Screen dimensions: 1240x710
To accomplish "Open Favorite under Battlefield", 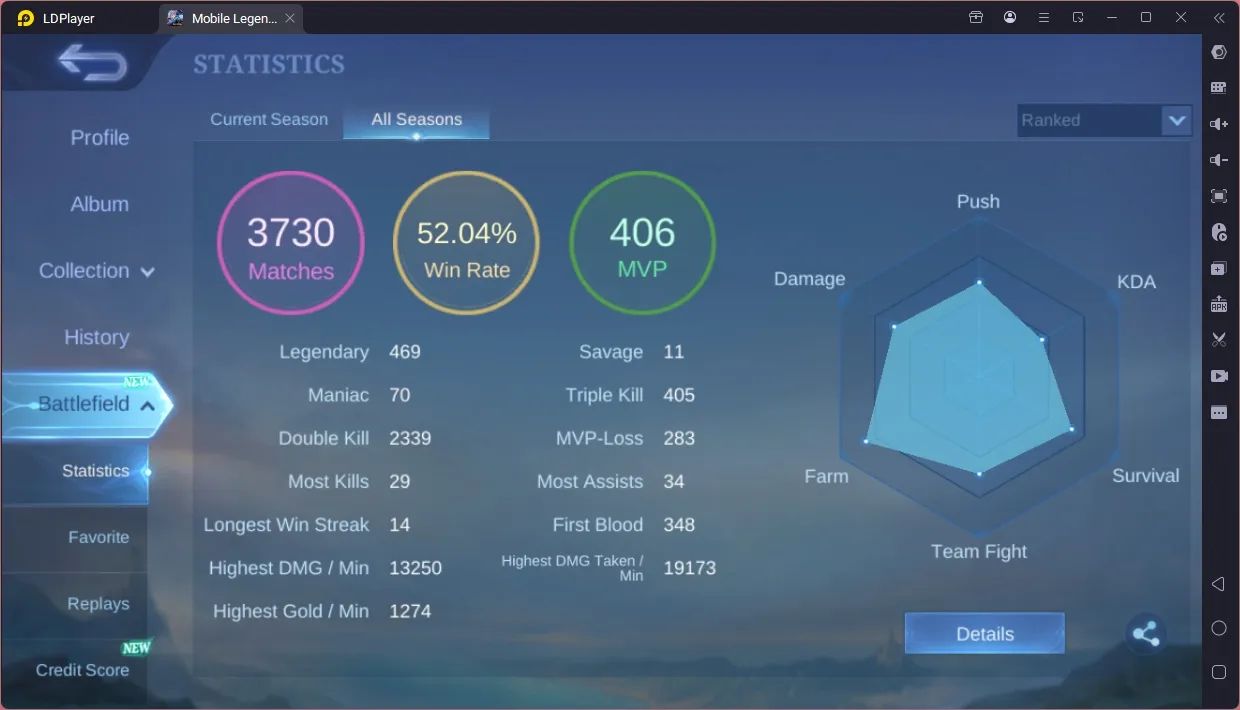I will point(98,537).
